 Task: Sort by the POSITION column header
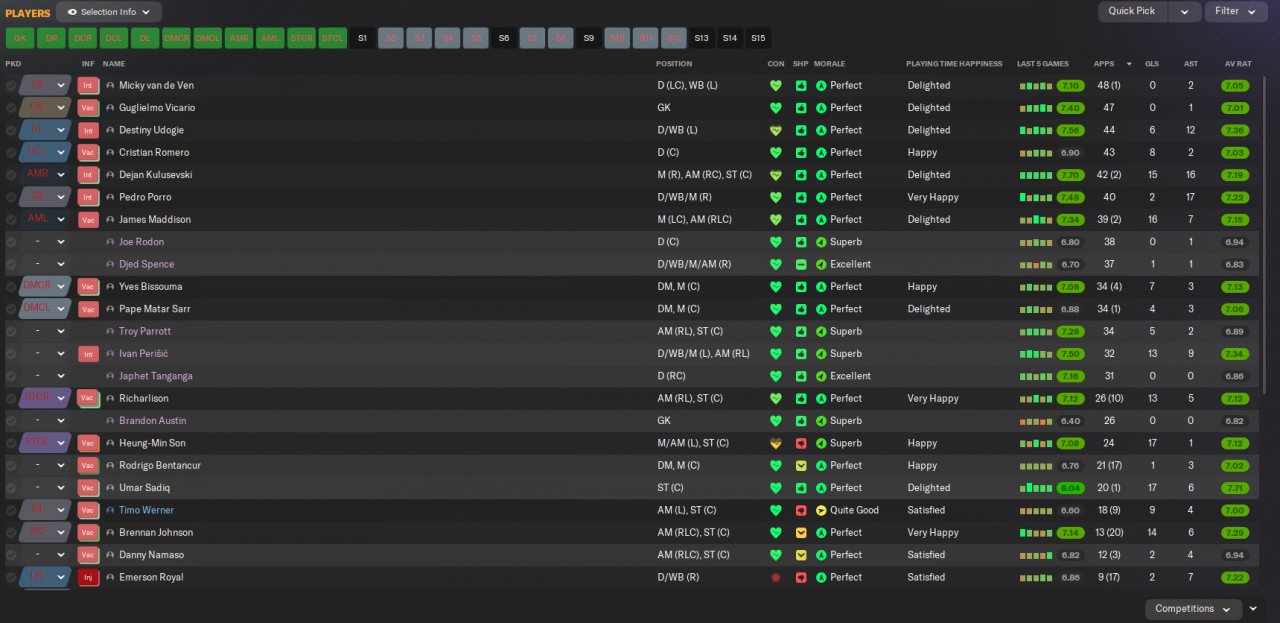click(x=674, y=64)
